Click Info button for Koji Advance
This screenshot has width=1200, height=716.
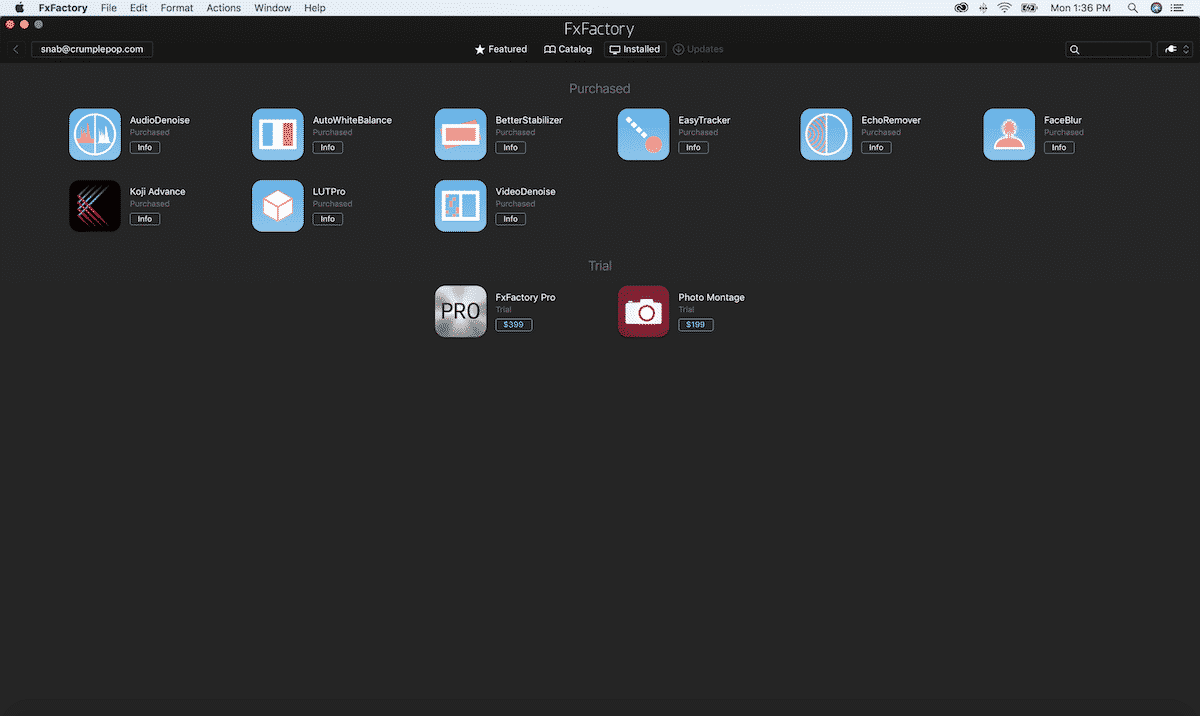pyautogui.click(x=145, y=219)
